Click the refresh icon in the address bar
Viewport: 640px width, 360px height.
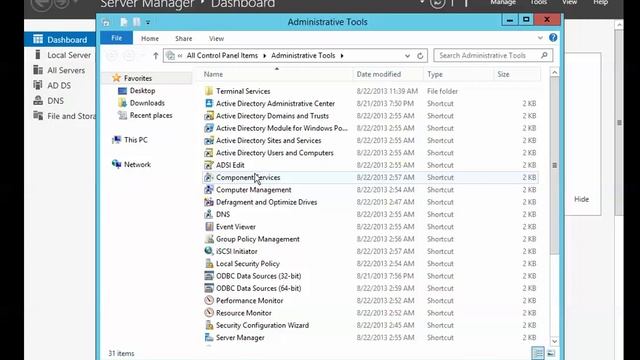(x=420, y=56)
